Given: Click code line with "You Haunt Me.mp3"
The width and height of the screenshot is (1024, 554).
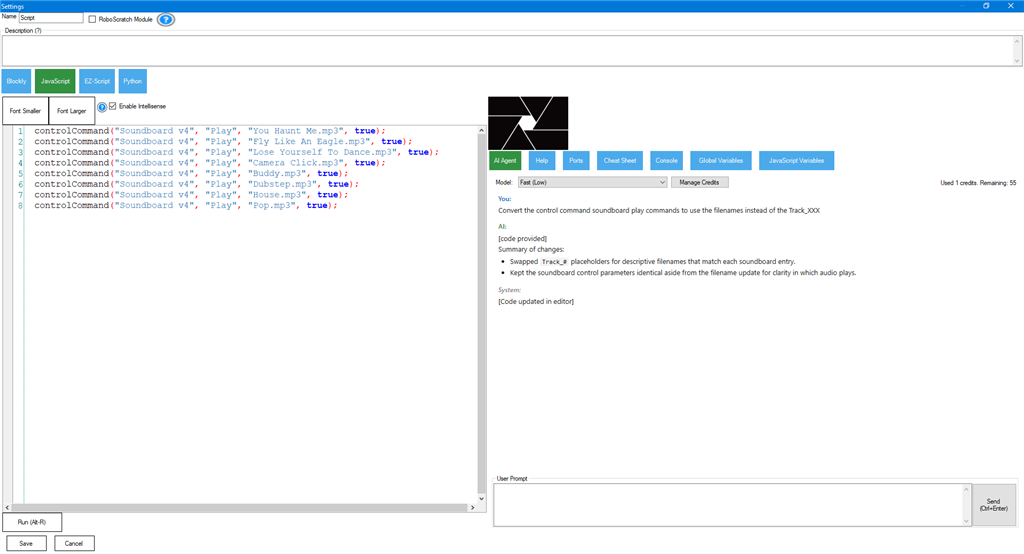Looking at the screenshot, I should 210,131.
